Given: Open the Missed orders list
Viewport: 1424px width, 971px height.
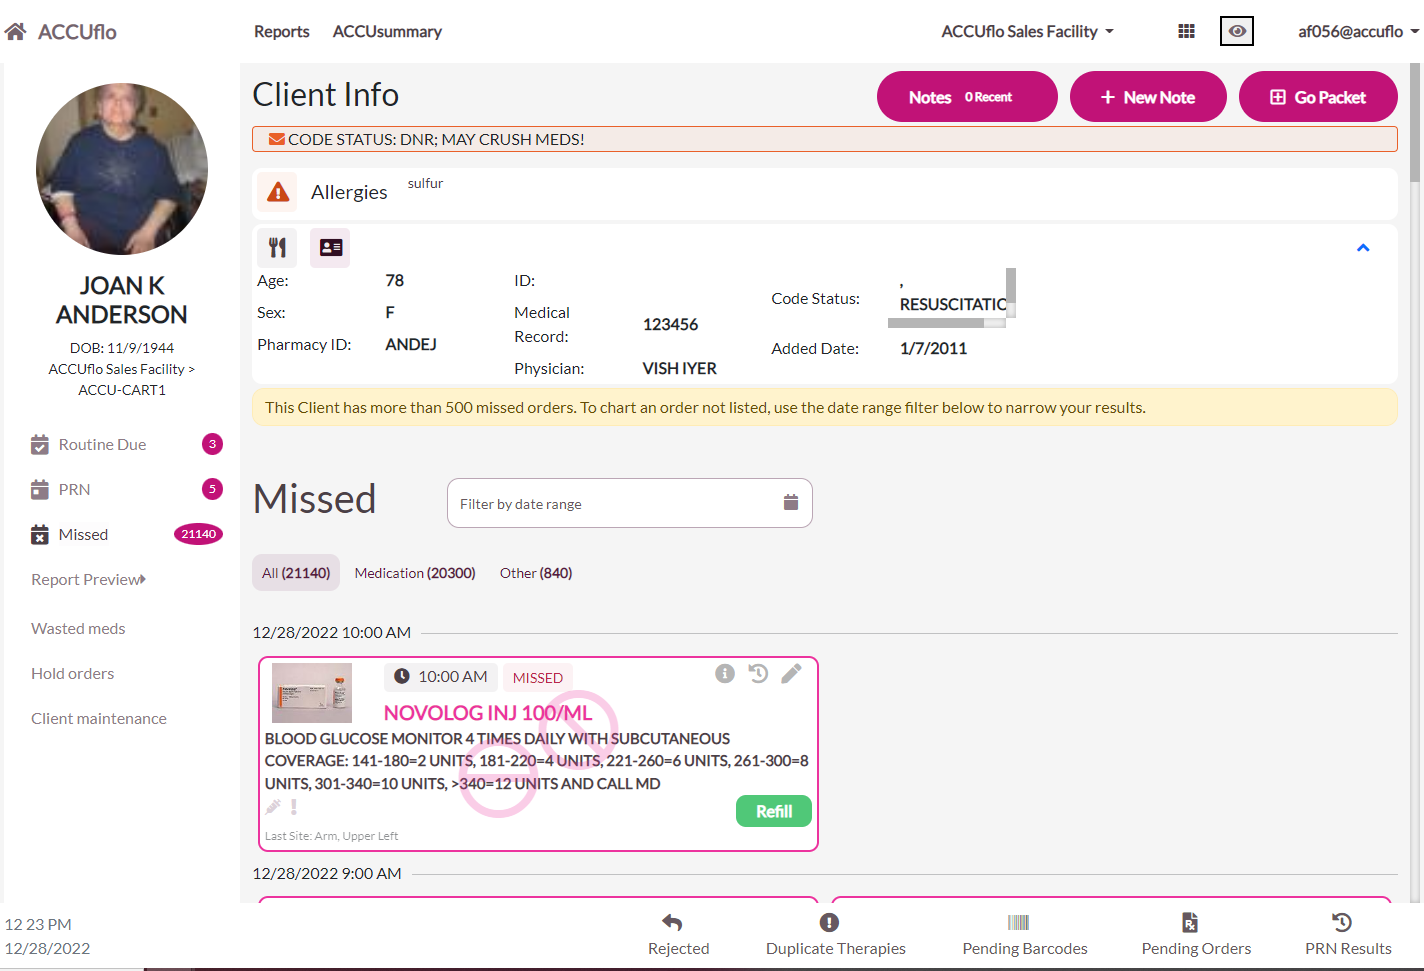Looking at the screenshot, I should tap(83, 534).
